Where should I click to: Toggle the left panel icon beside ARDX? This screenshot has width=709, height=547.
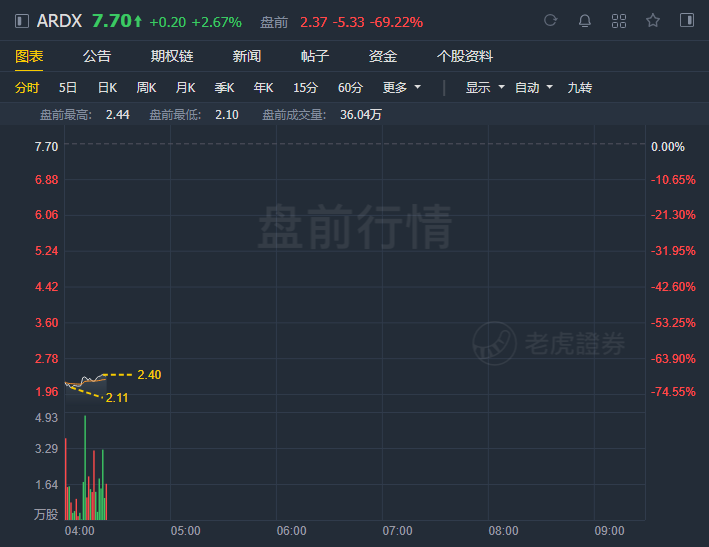pos(22,21)
